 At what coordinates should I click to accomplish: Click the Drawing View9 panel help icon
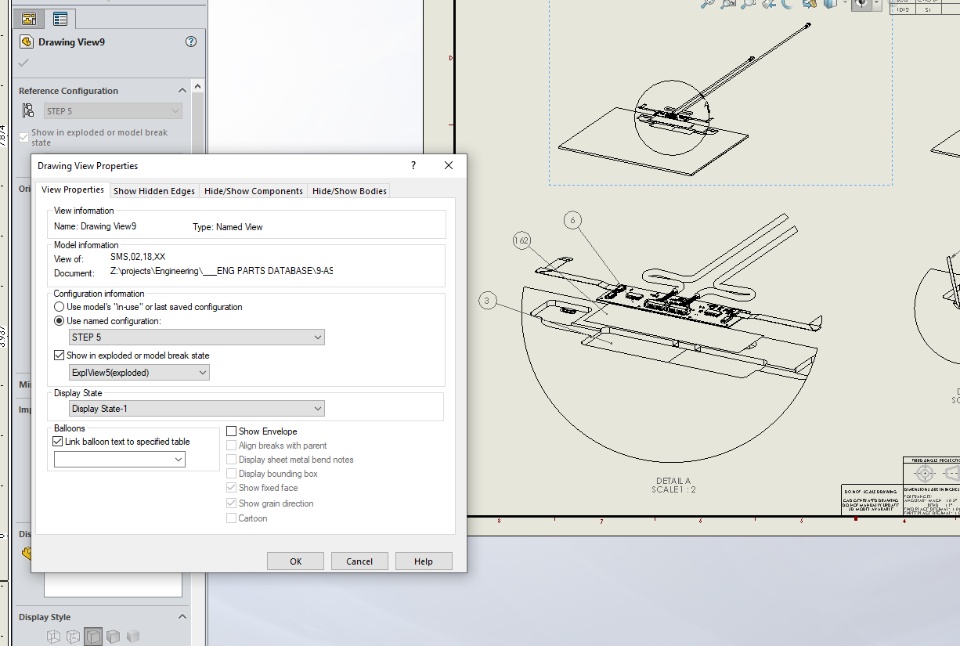click(191, 42)
